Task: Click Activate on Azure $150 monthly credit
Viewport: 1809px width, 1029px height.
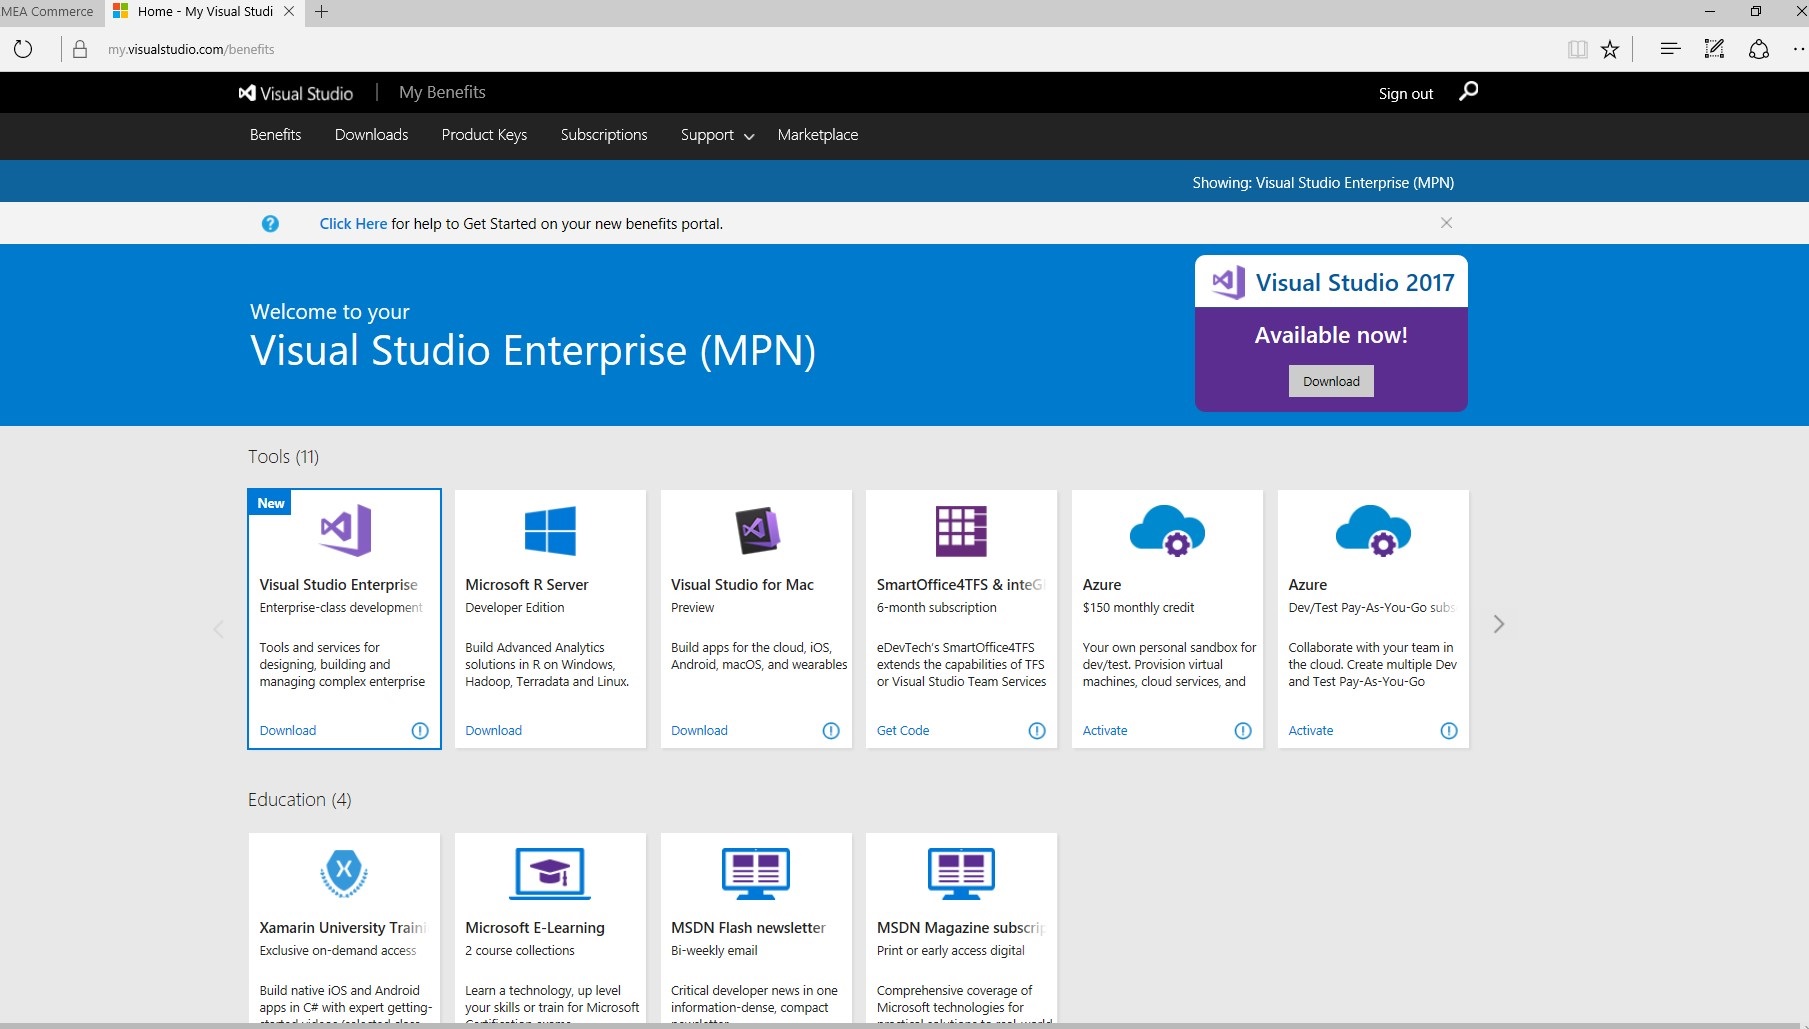Action: [1104, 731]
